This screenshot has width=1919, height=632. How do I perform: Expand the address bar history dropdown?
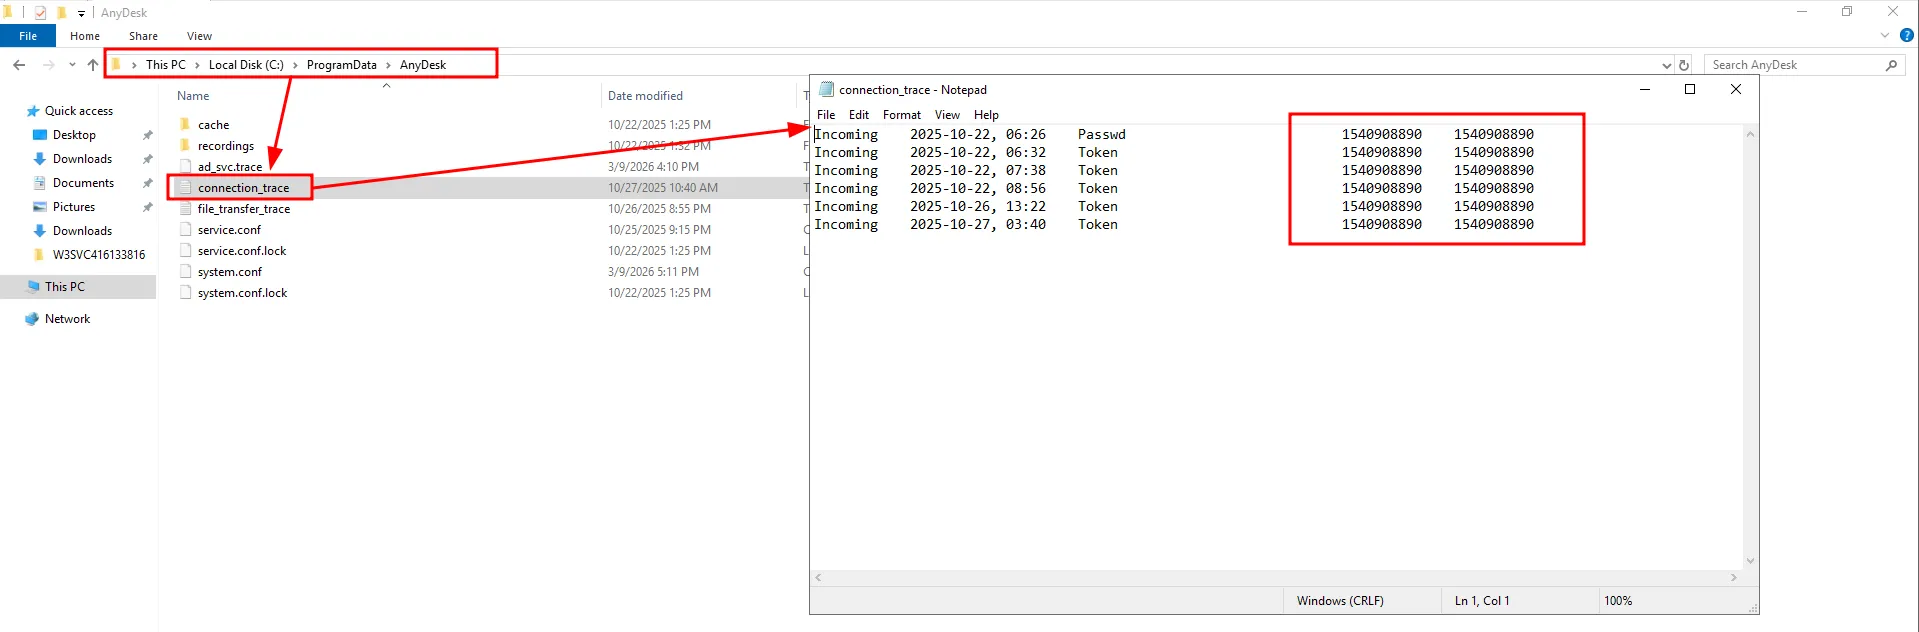(1666, 65)
